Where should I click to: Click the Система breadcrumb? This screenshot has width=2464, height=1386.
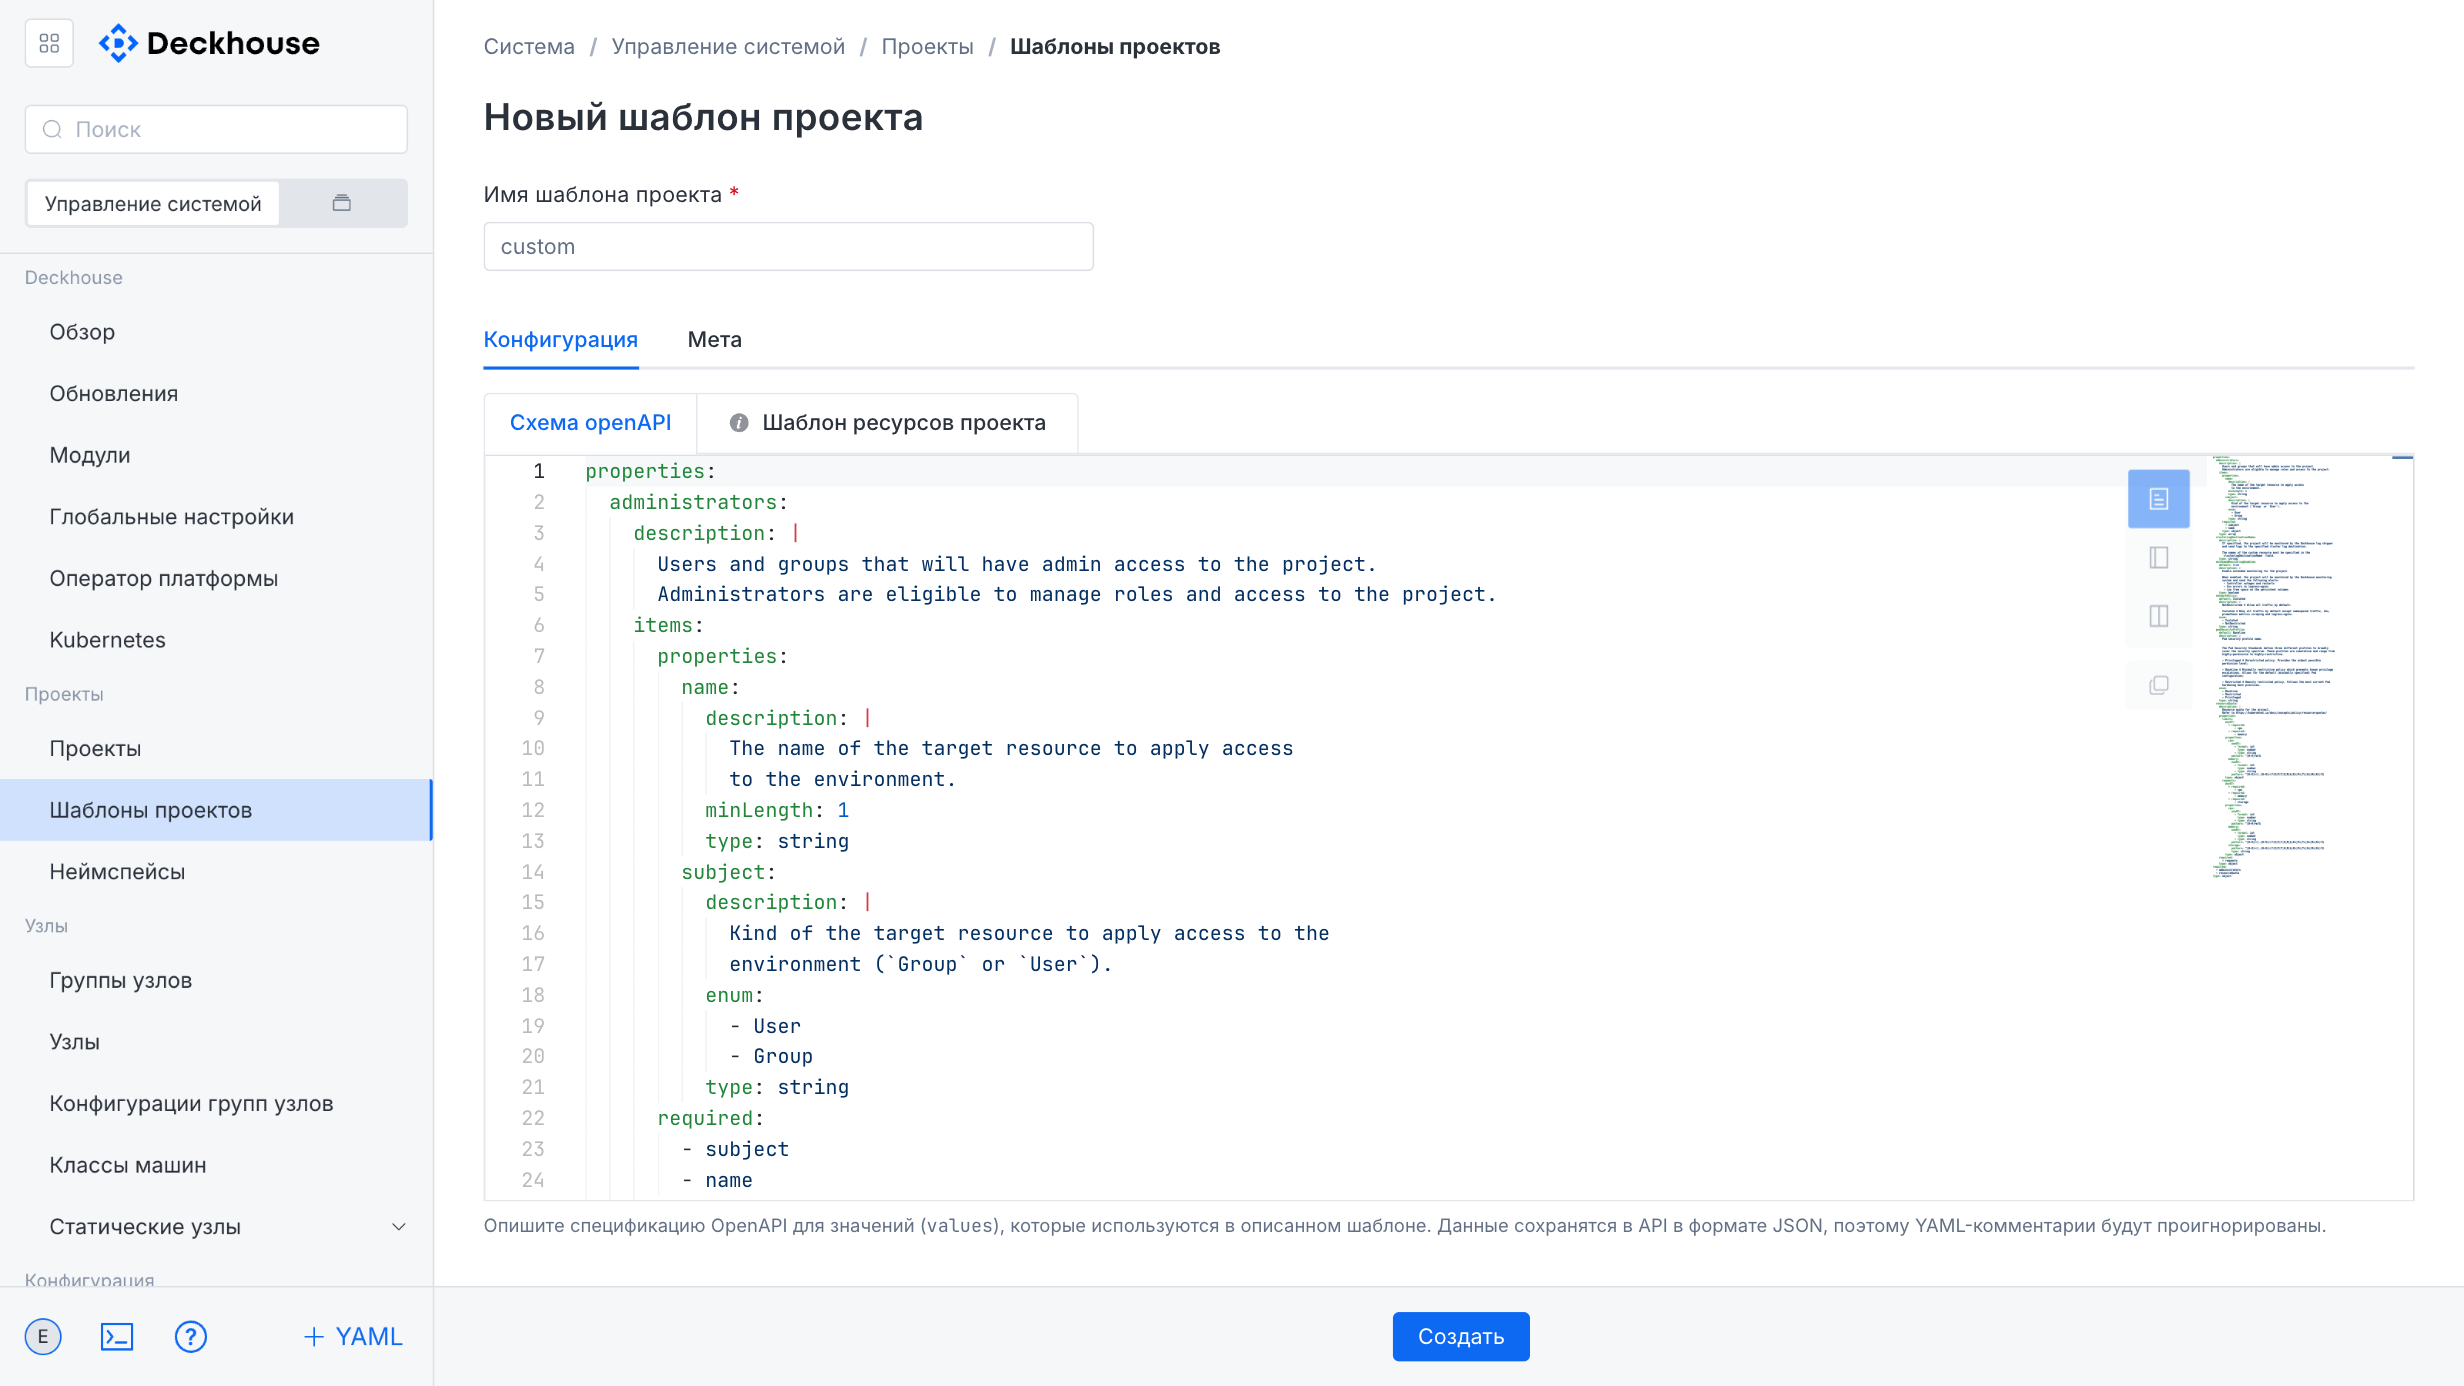[529, 47]
